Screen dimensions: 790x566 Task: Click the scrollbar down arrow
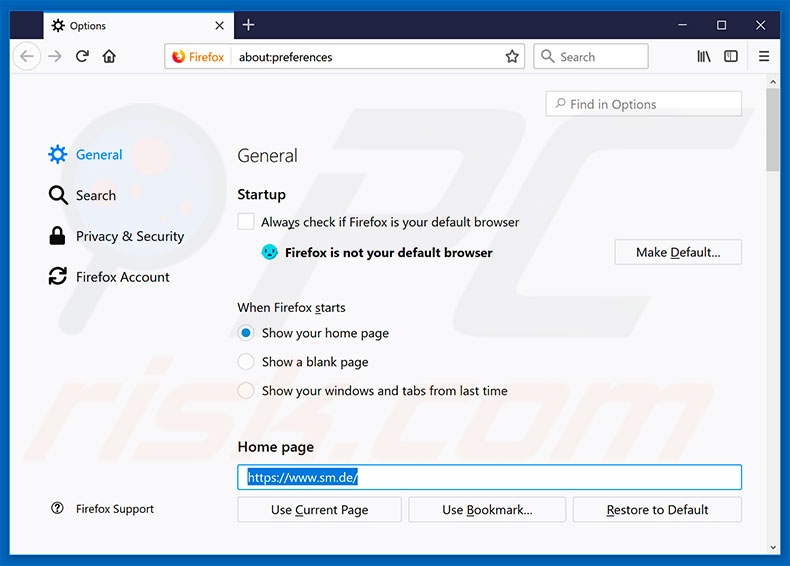coord(773,547)
